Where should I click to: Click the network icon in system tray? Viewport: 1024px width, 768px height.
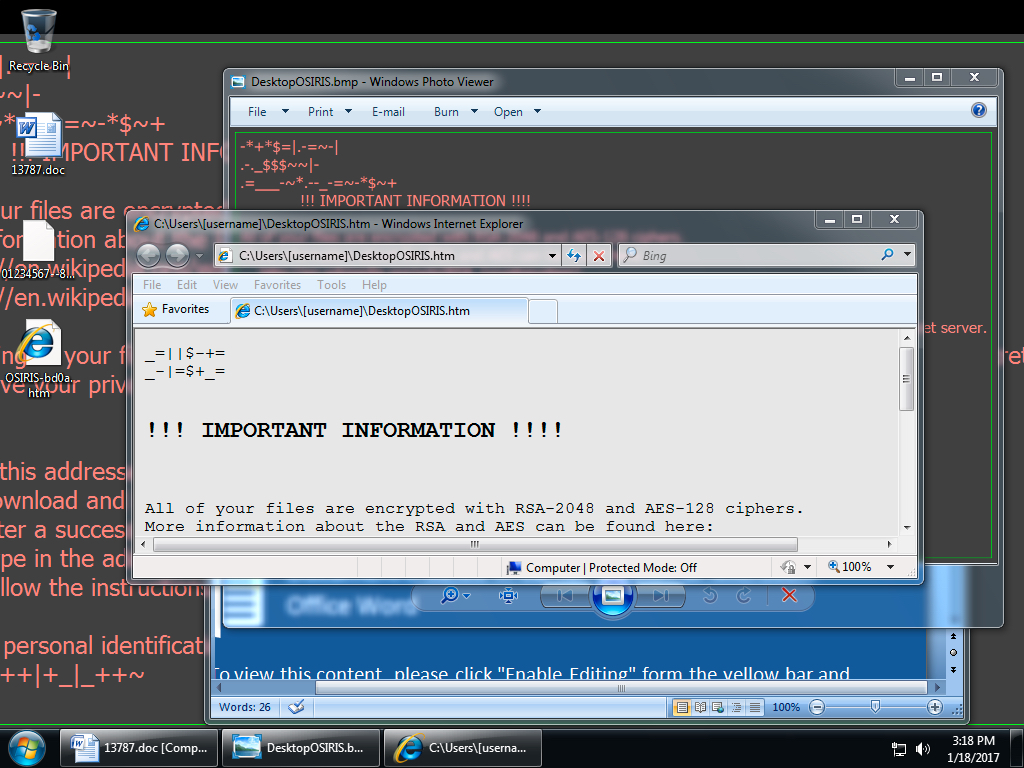[899, 749]
